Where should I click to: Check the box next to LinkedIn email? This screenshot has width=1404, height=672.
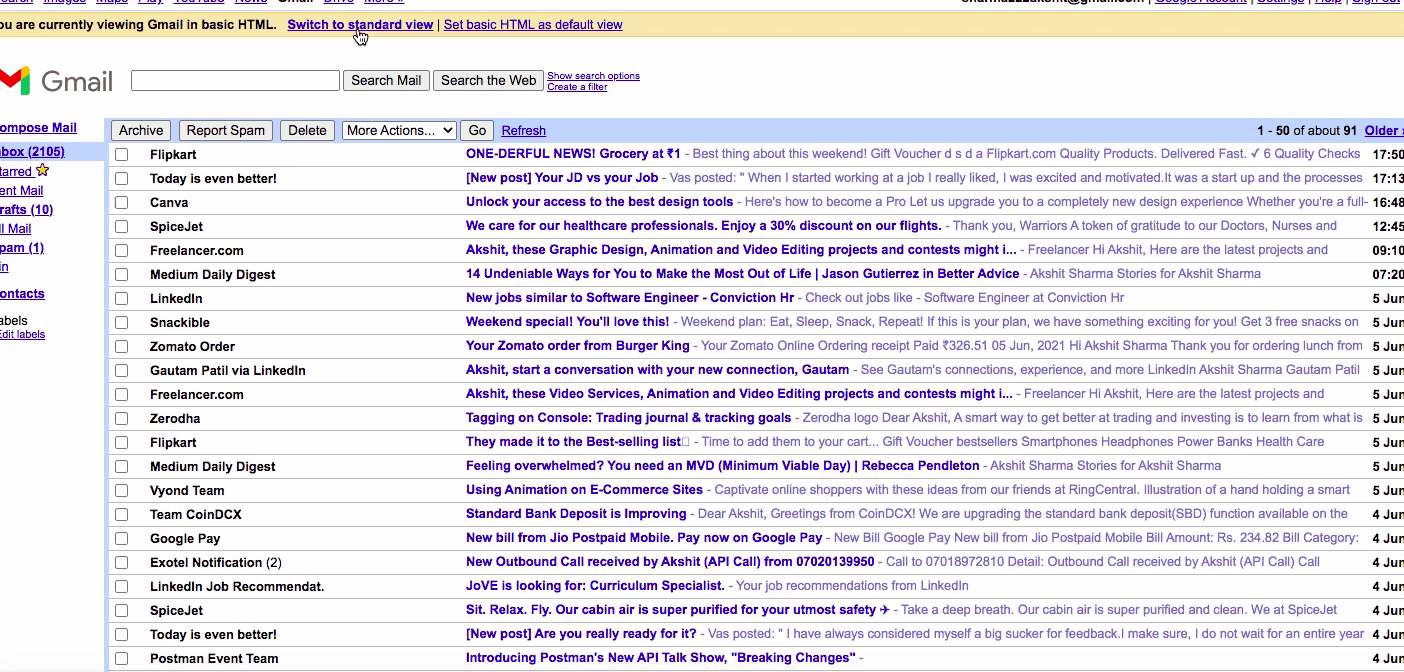coord(122,298)
